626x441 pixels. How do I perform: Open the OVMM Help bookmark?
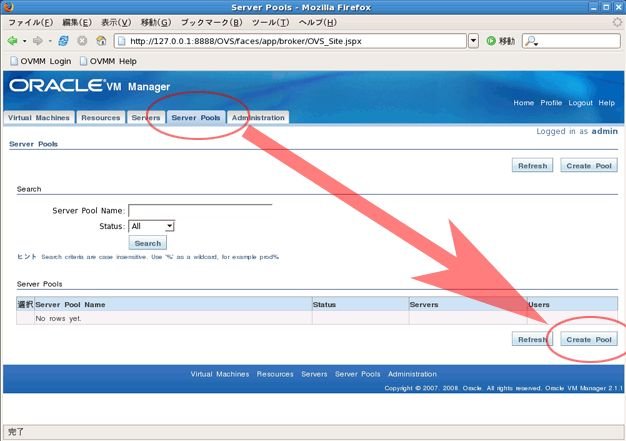(108, 61)
